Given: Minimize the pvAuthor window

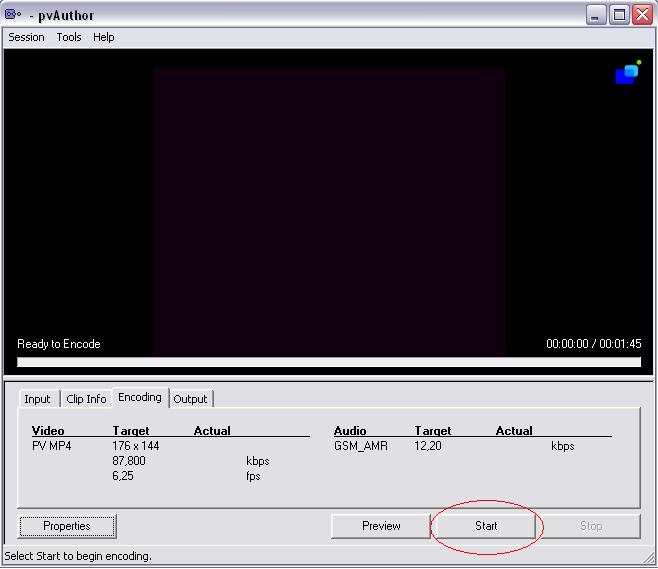Looking at the screenshot, I should 596,15.
